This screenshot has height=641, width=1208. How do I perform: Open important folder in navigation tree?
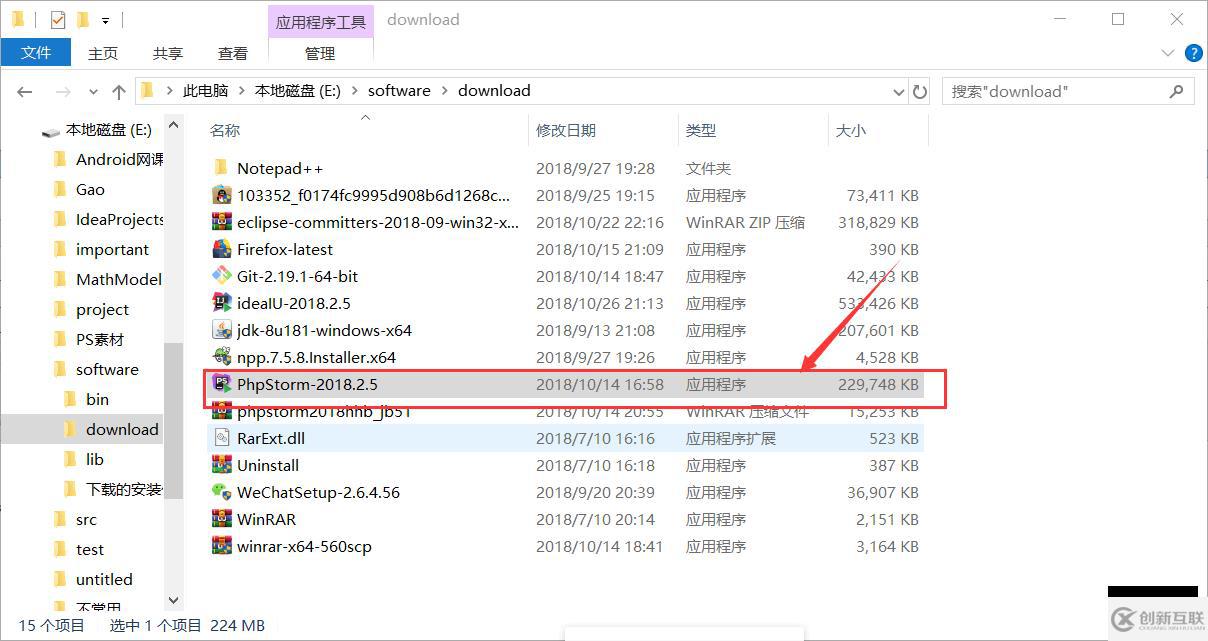[112, 250]
